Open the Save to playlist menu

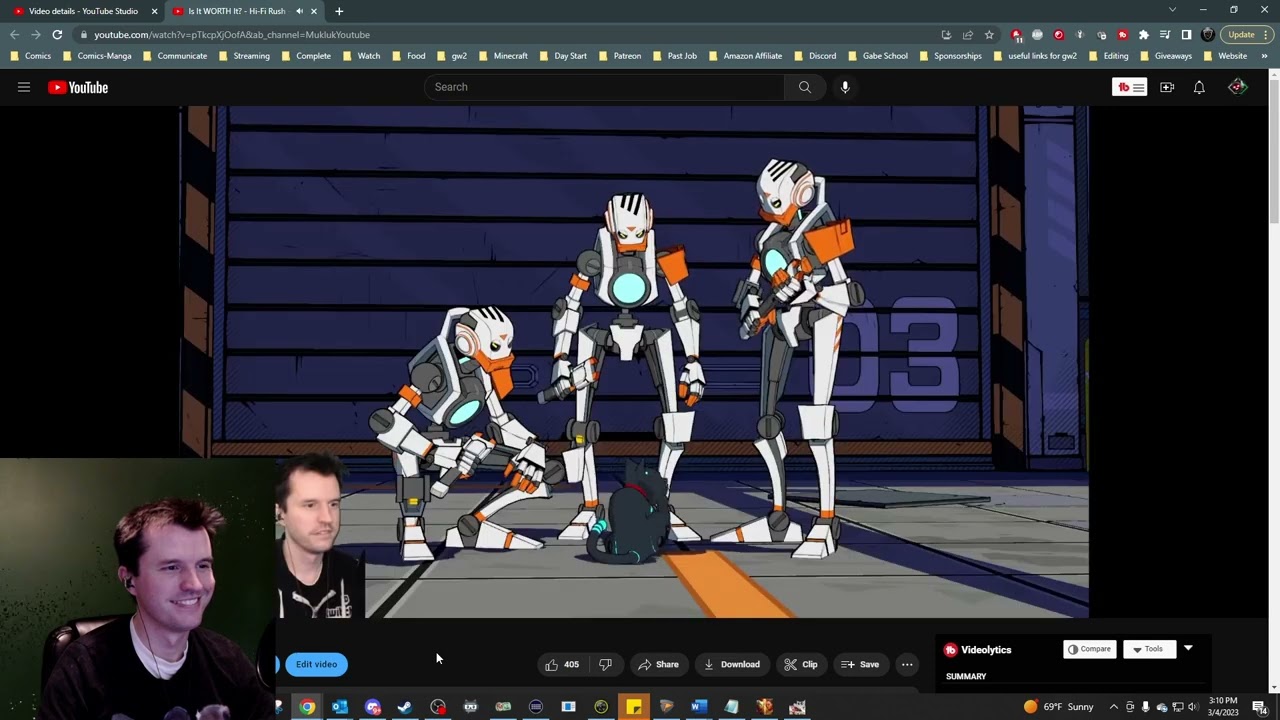click(x=860, y=664)
